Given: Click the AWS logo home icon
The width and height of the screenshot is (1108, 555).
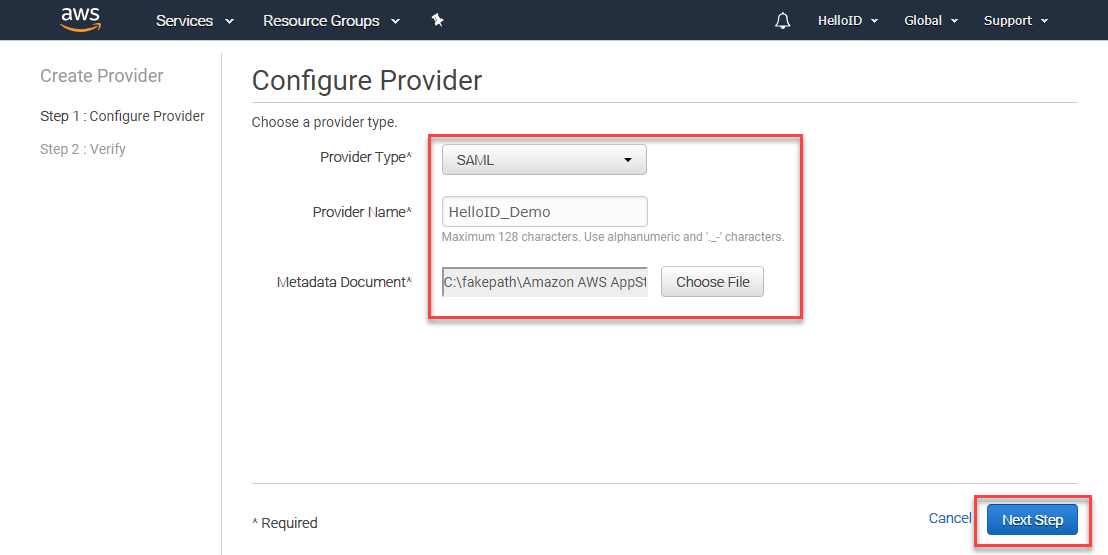Looking at the screenshot, I should pos(81,20).
